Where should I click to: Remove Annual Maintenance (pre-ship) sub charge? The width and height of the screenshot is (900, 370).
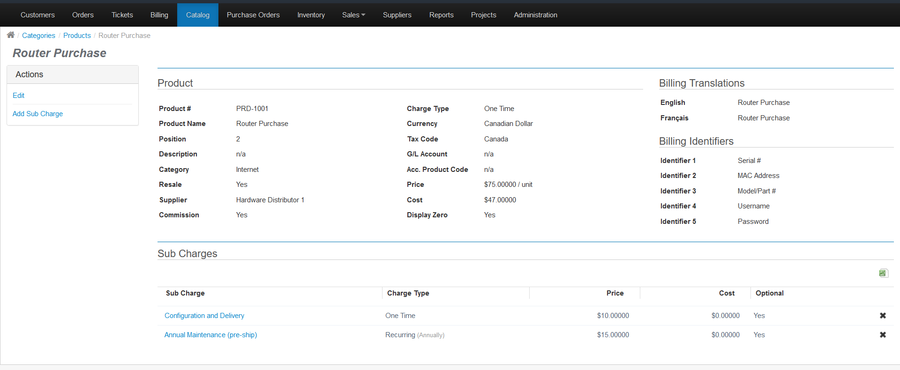(x=883, y=334)
